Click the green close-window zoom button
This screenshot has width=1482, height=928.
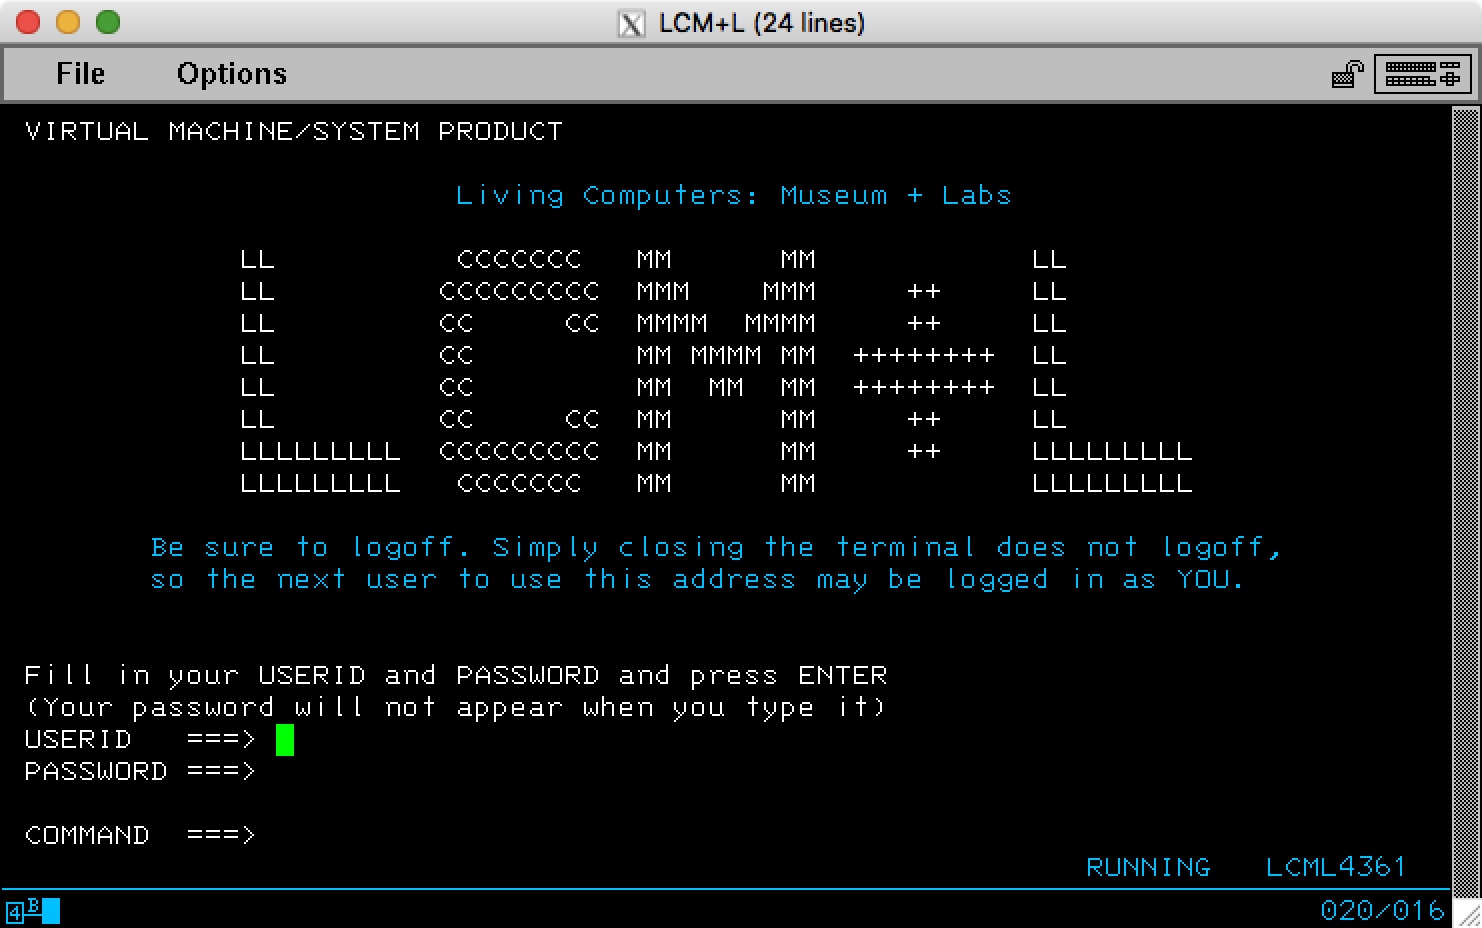tap(108, 22)
